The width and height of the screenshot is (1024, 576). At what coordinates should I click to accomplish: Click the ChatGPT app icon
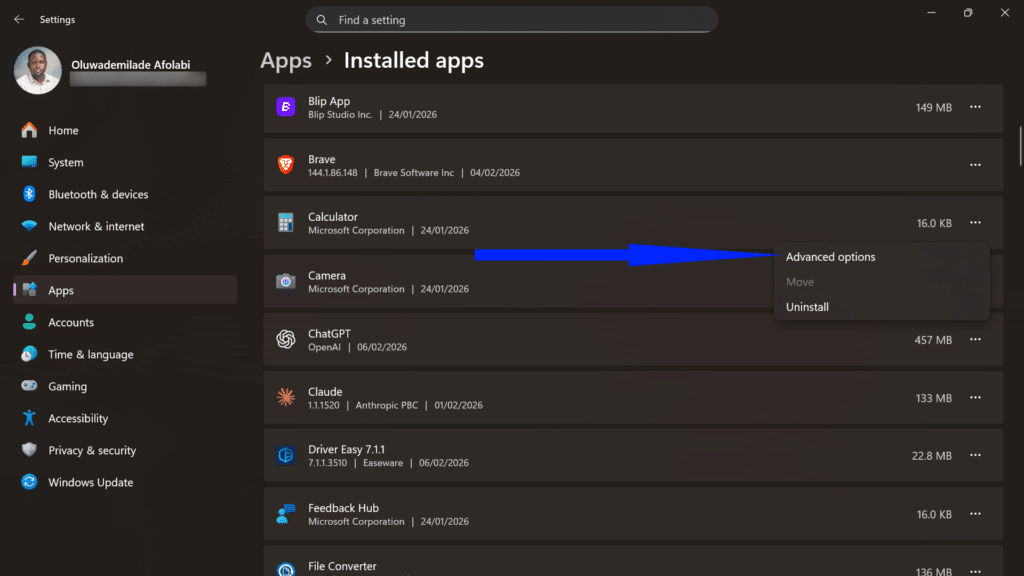tap(285, 339)
